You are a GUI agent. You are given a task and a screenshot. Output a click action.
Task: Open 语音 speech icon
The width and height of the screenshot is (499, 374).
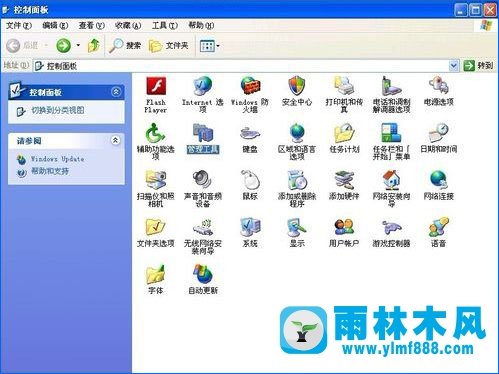[439, 233]
